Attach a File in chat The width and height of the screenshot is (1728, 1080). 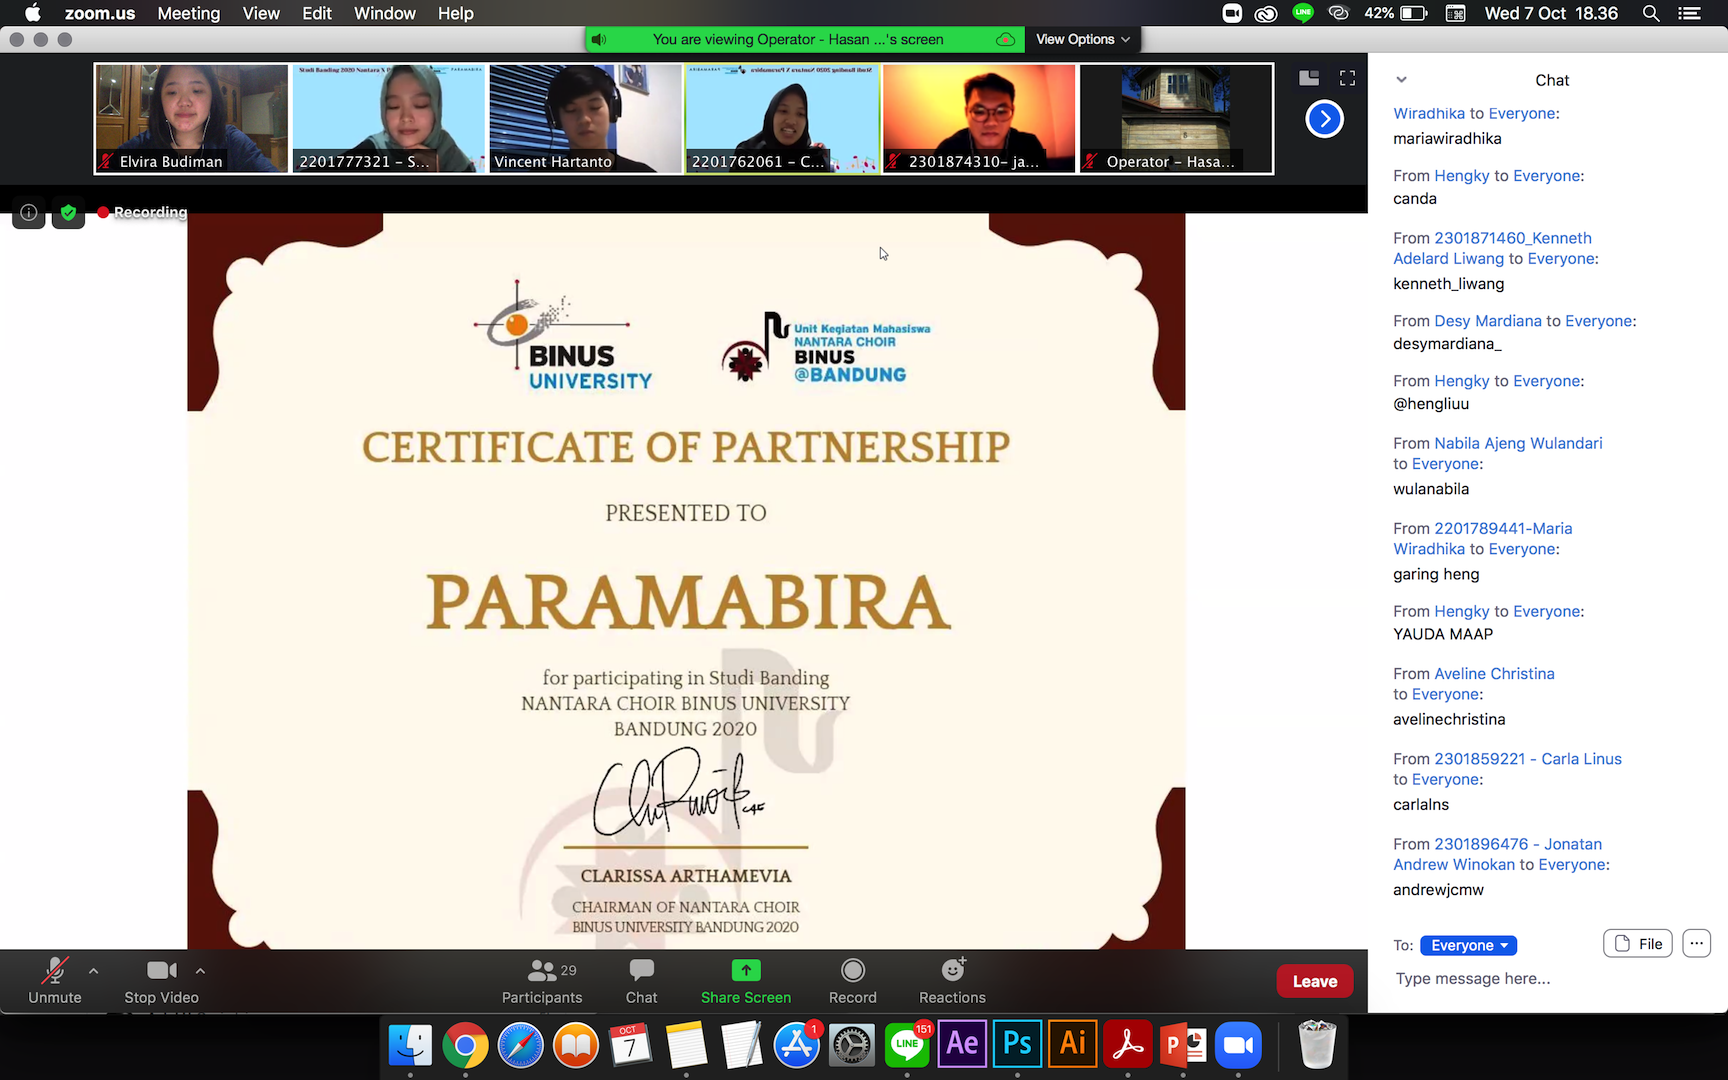pos(1638,943)
